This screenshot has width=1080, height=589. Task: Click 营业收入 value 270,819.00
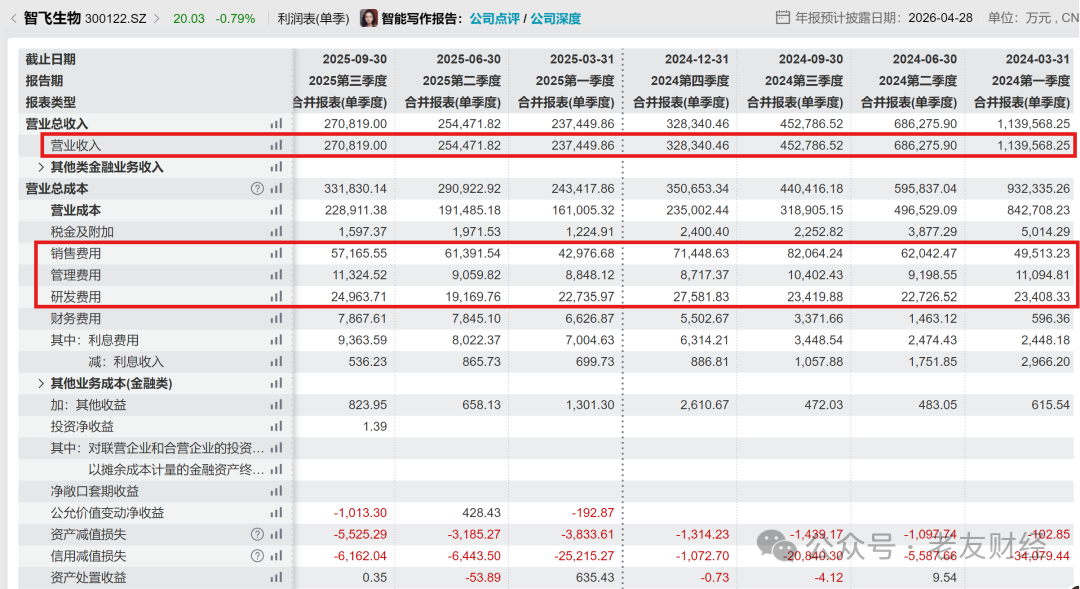[x=355, y=145]
